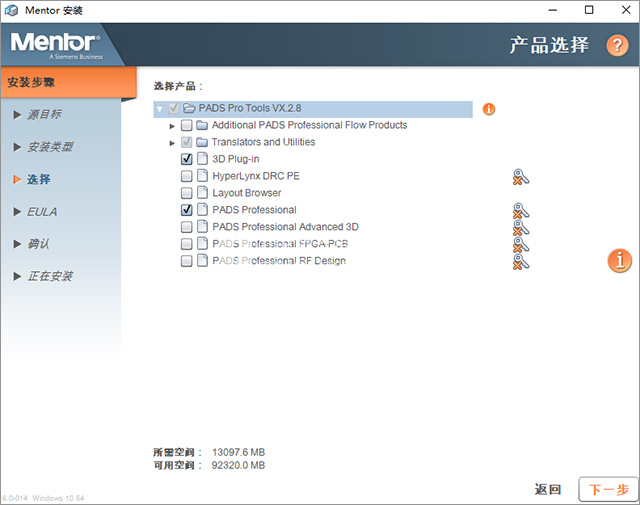The image size is (640, 505).
Task: Click license key icon for PADS Professional RF Design
Action: pos(520,262)
